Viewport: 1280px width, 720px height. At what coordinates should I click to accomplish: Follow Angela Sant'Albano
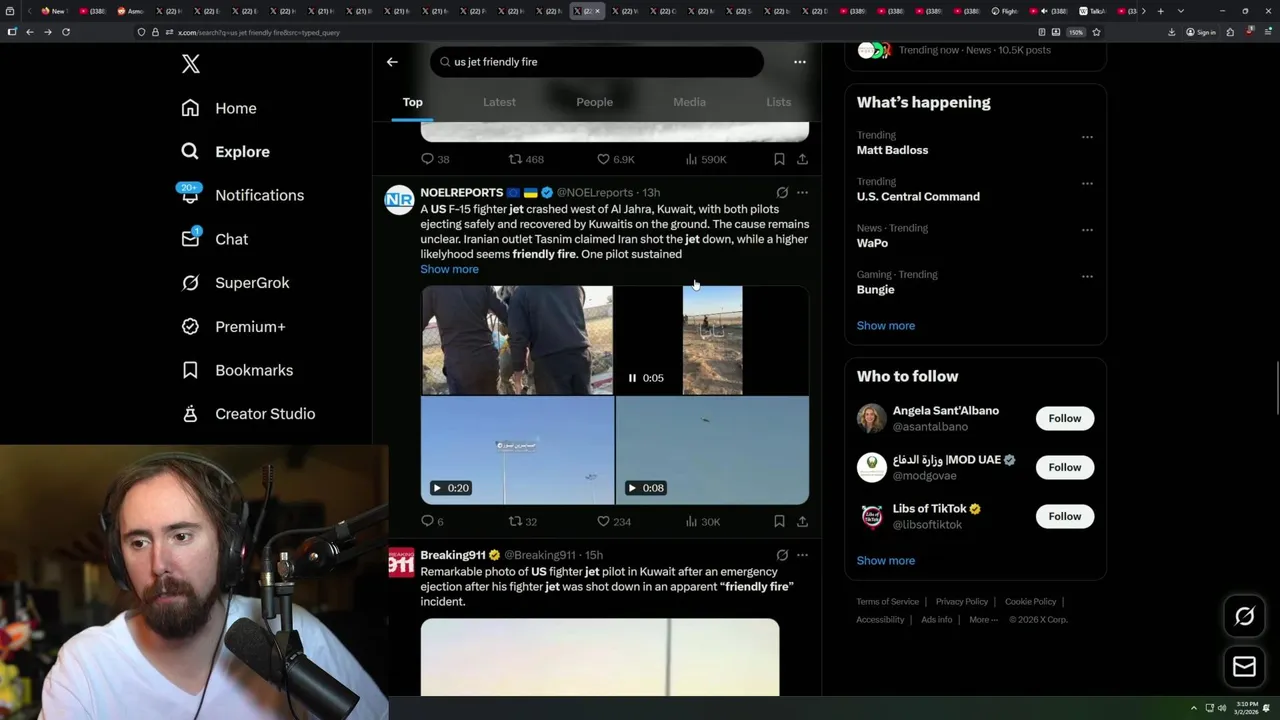click(x=1064, y=418)
